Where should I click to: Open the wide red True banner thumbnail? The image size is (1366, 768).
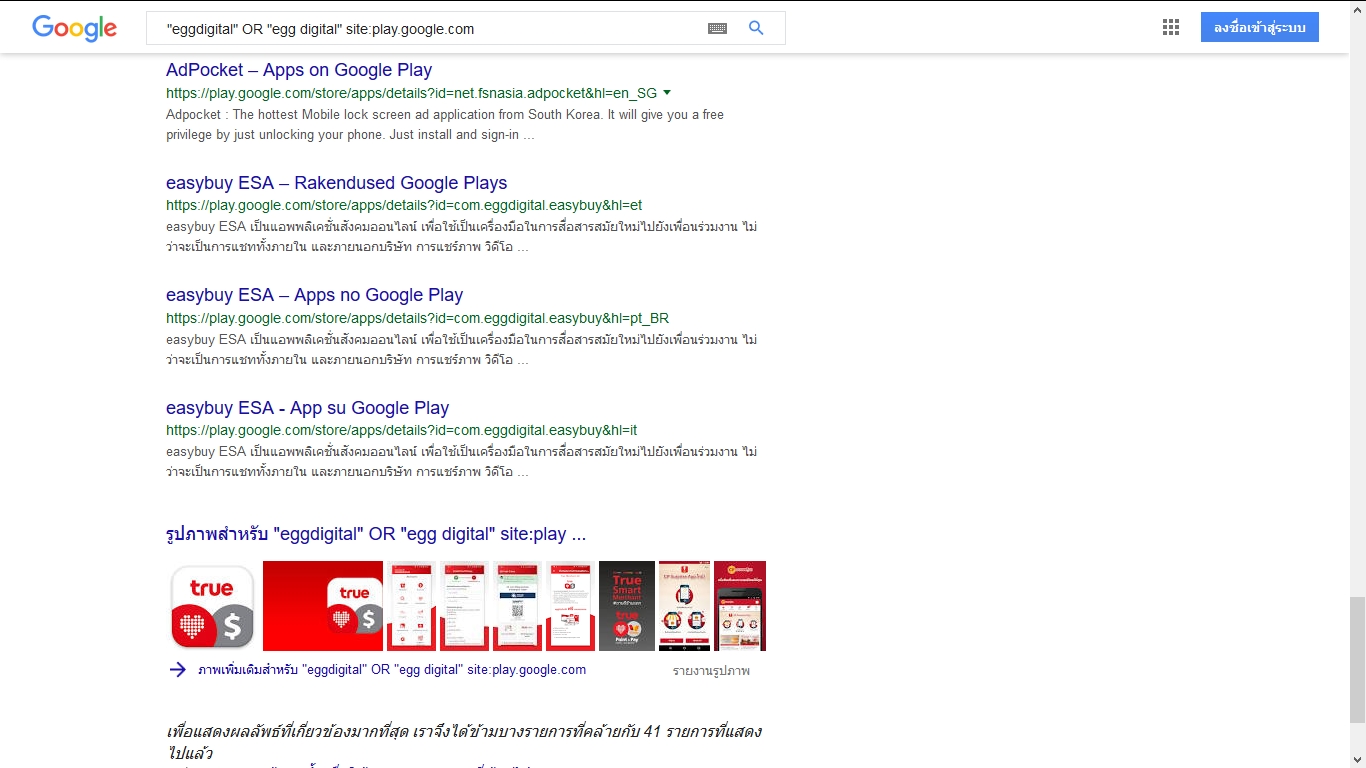(x=323, y=606)
